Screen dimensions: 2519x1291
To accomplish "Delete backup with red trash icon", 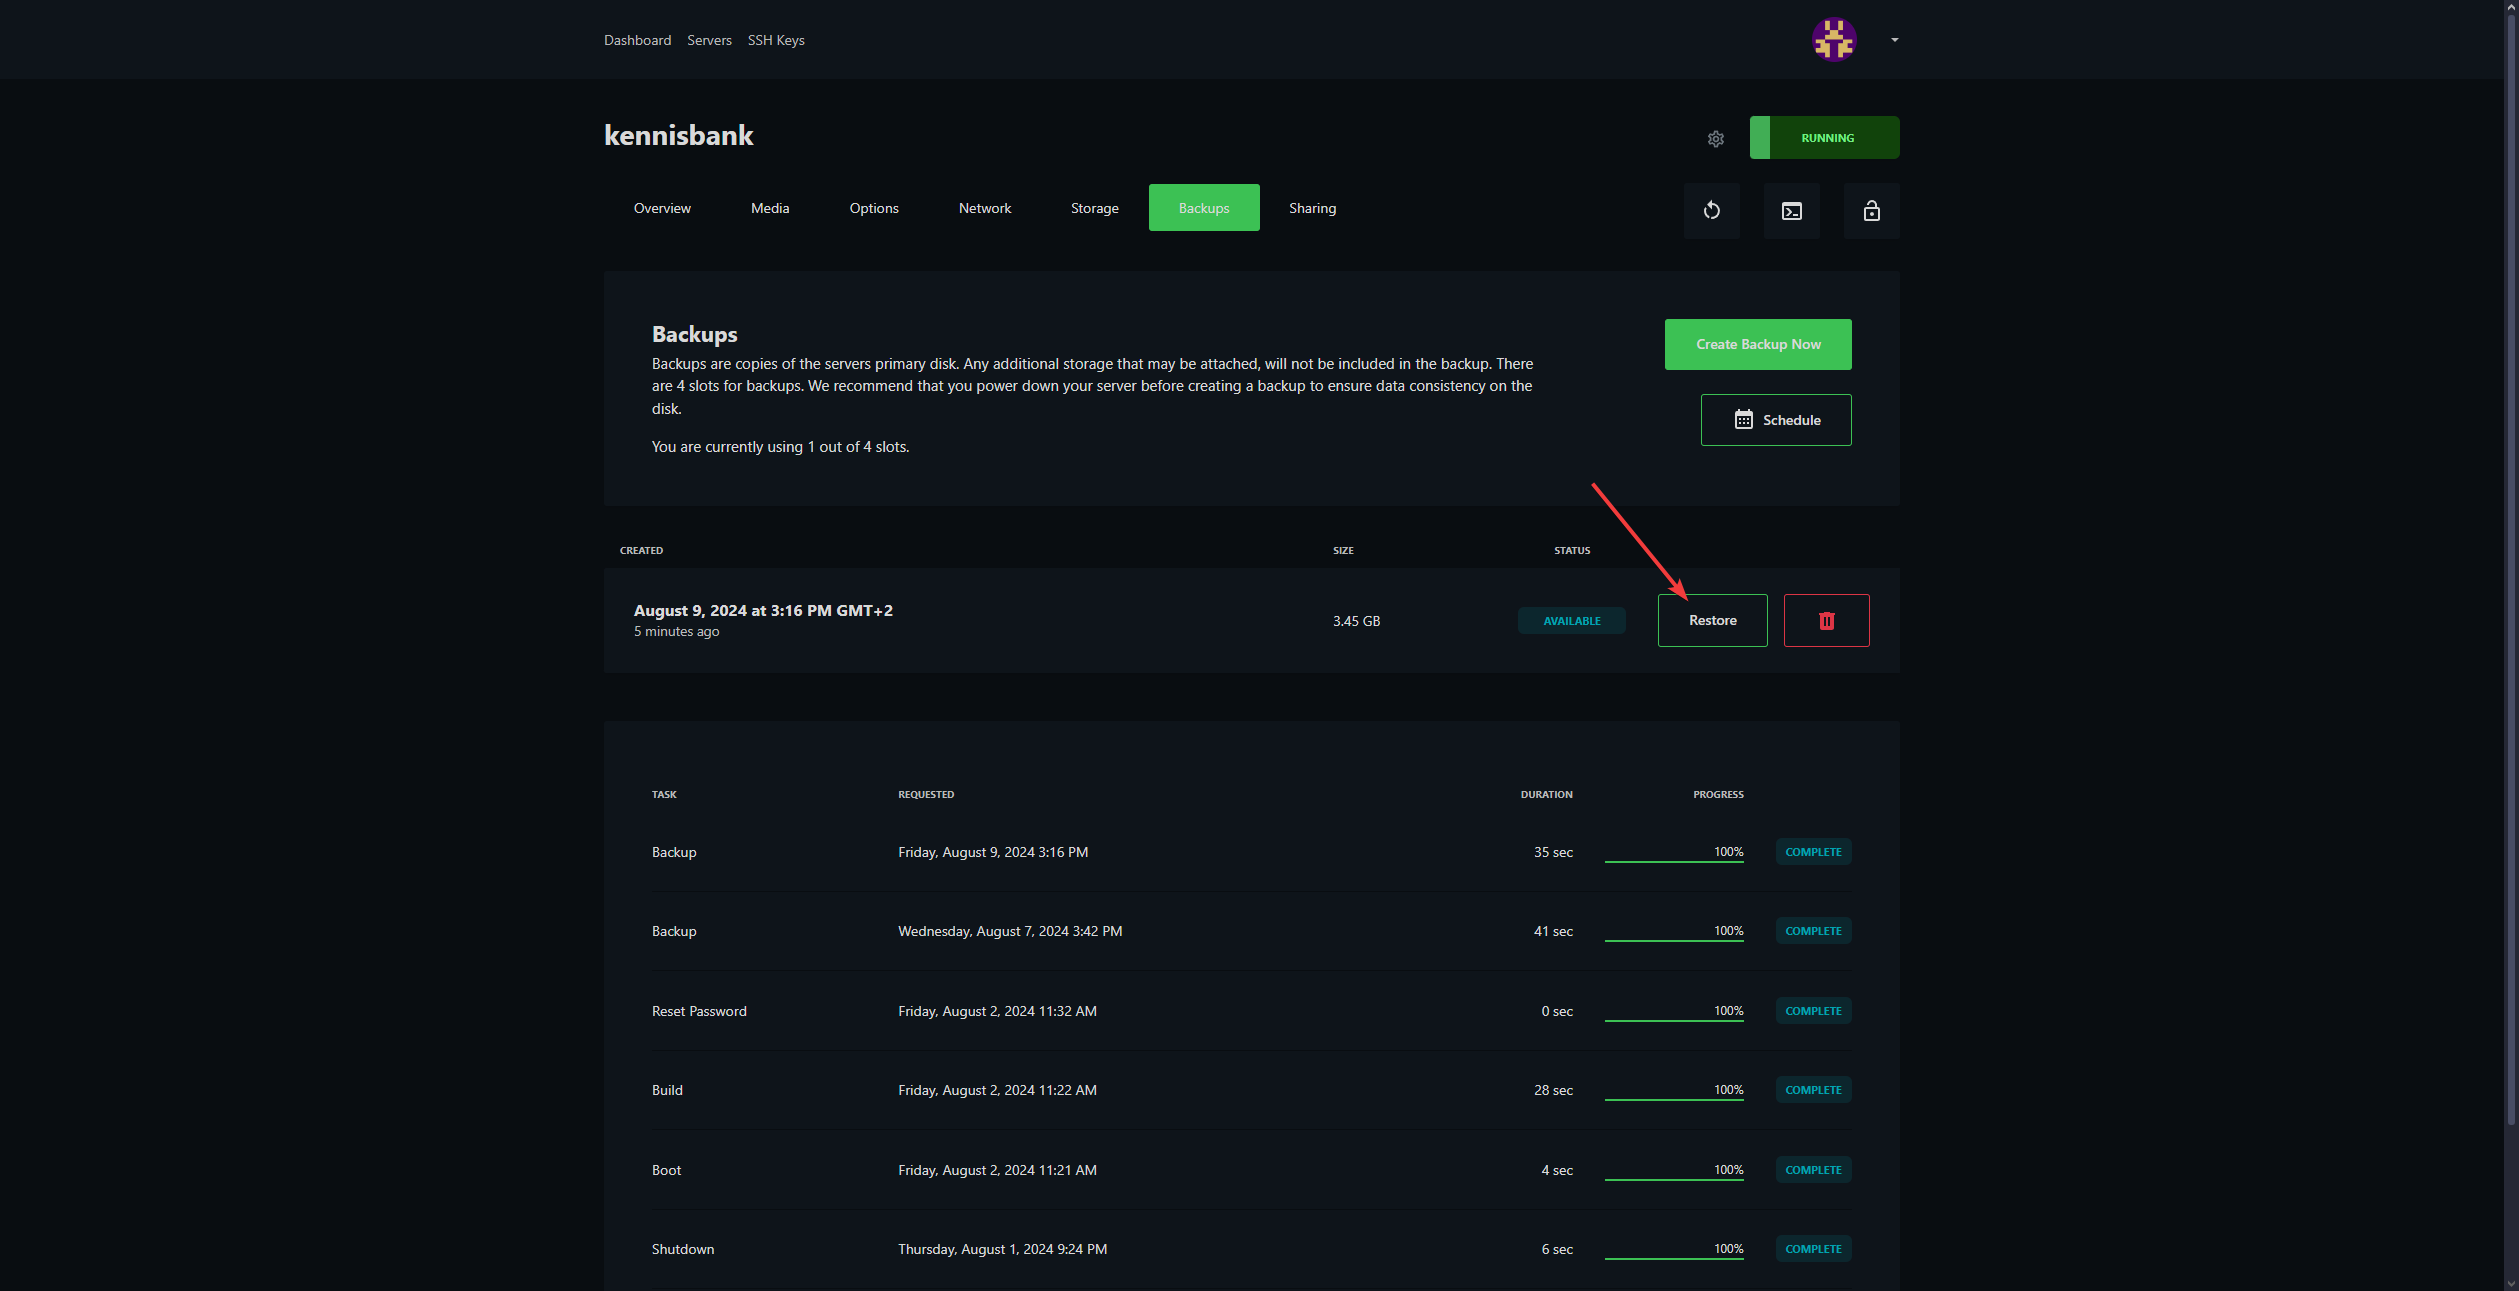I will (x=1826, y=621).
